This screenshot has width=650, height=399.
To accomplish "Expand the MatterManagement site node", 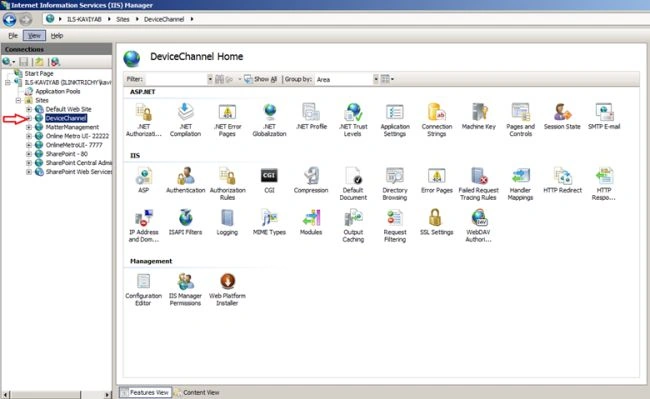I will click(29, 127).
